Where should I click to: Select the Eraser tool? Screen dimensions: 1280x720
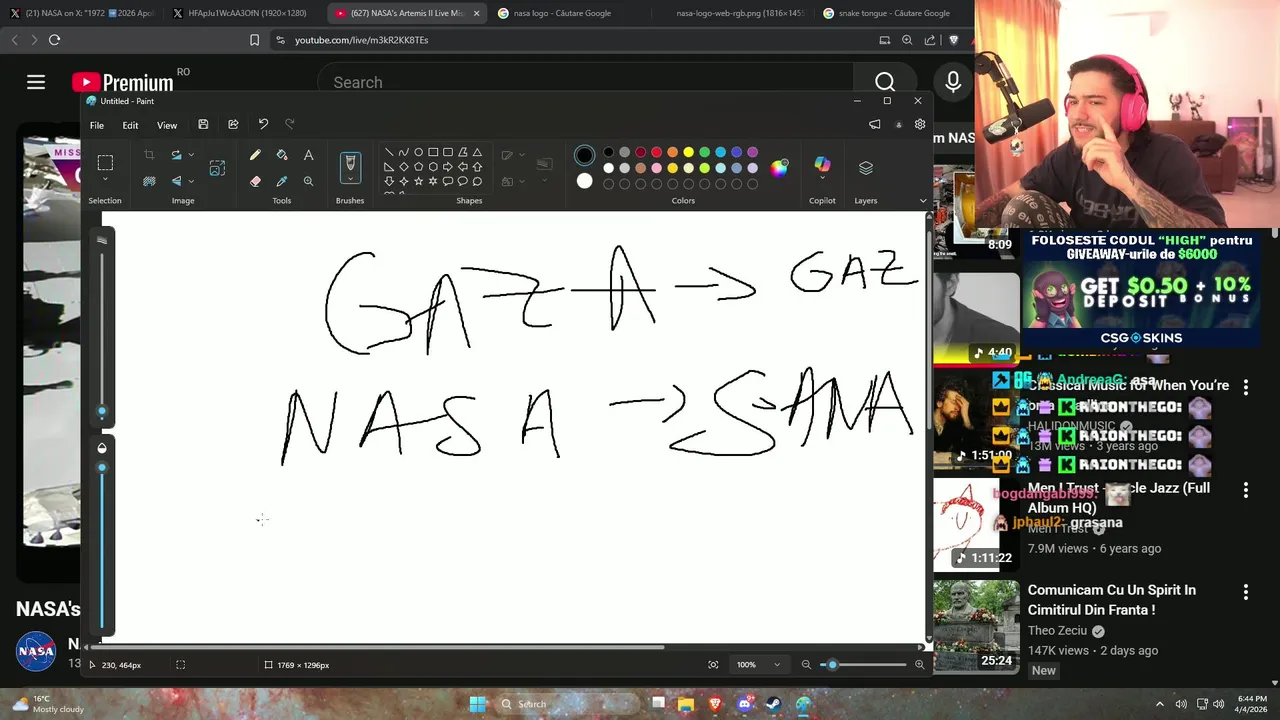[255, 181]
